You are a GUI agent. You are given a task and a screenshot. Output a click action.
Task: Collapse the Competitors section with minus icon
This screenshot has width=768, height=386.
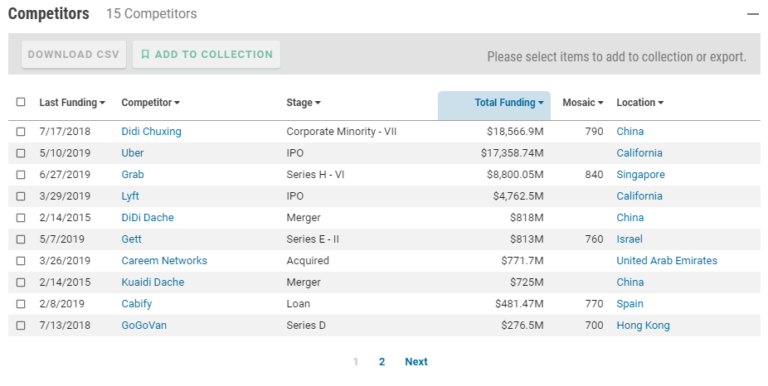752,14
